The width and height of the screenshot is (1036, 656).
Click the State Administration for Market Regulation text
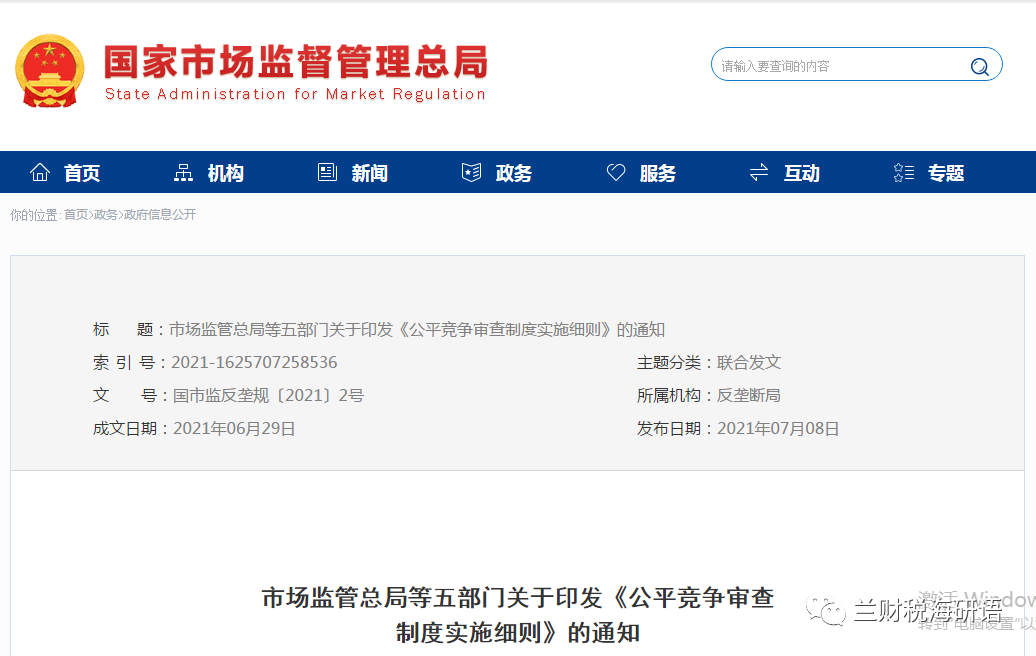point(295,94)
